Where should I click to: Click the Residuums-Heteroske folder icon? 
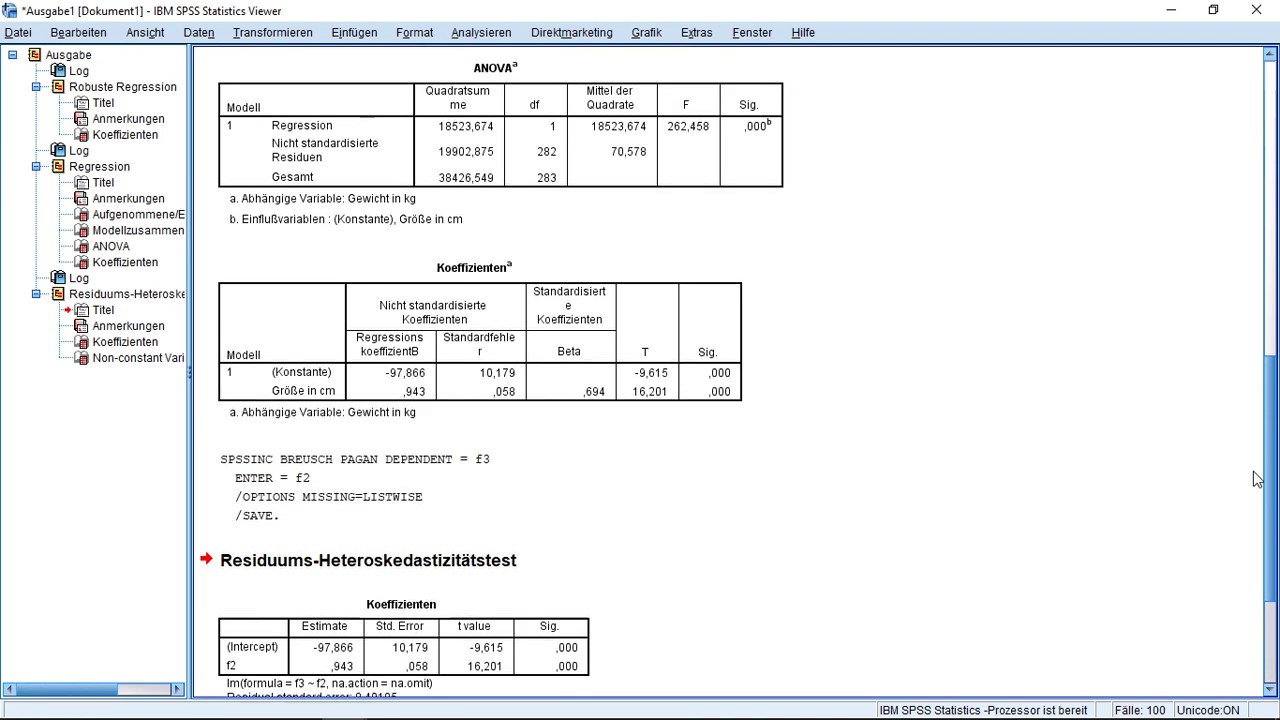[x=58, y=294]
